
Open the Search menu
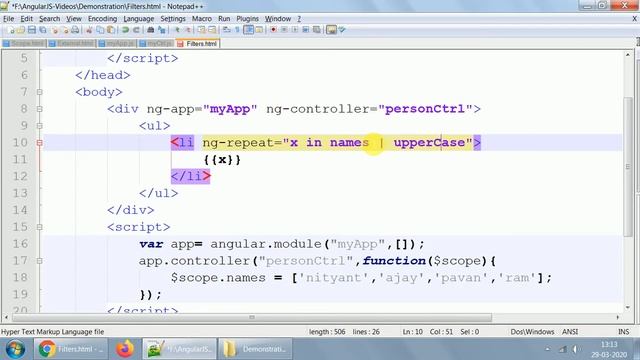pos(49,19)
